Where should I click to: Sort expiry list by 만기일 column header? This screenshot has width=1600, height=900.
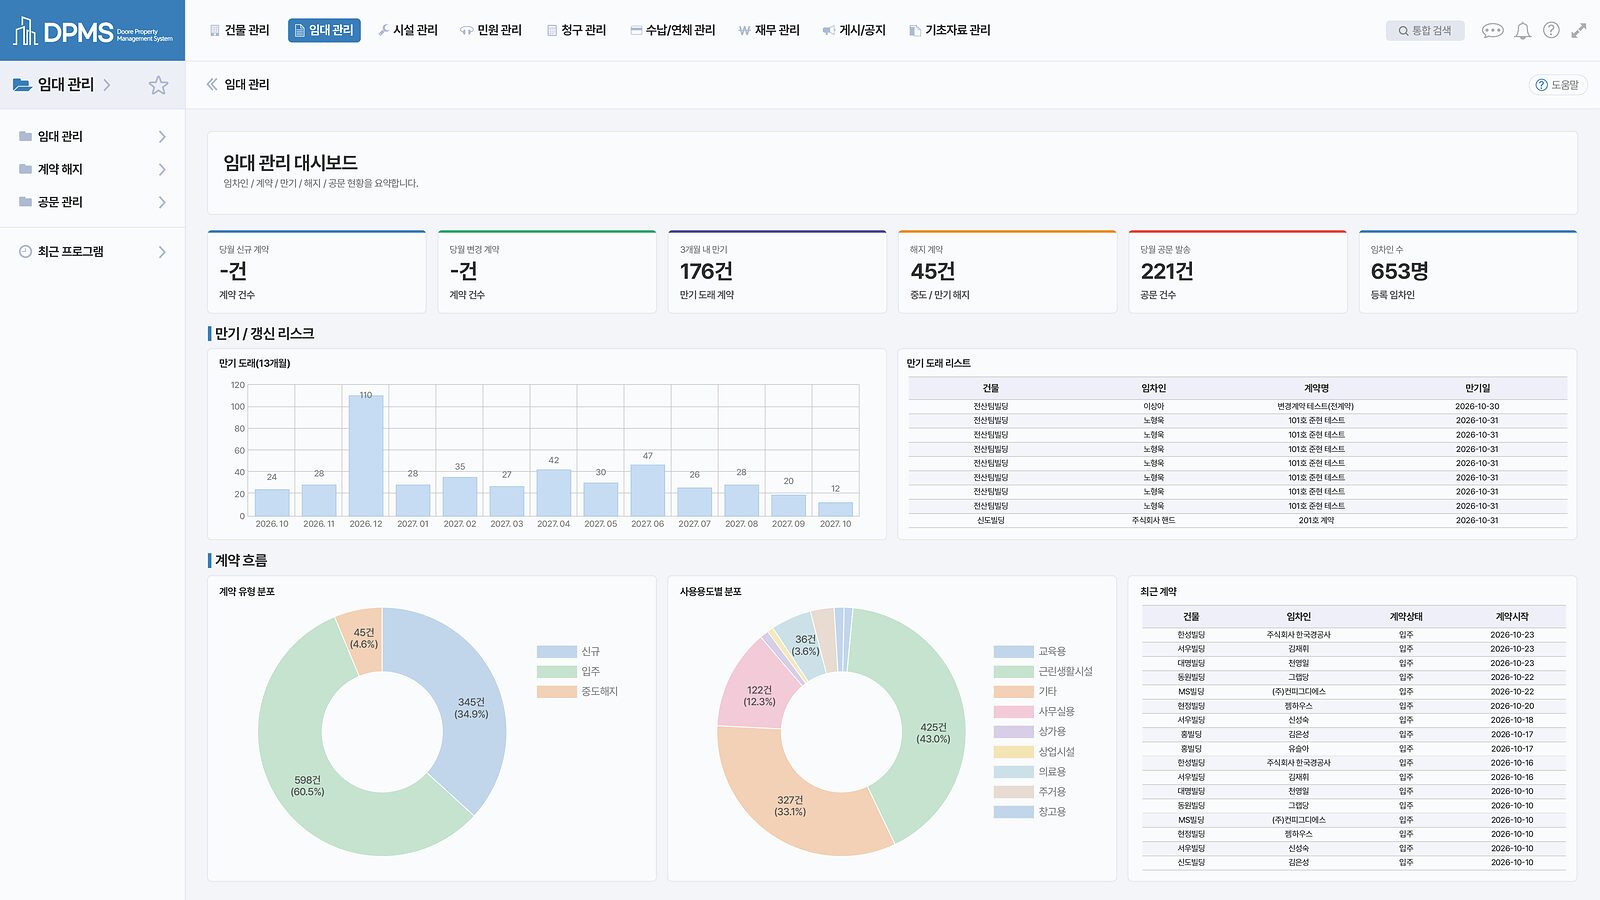1477,388
